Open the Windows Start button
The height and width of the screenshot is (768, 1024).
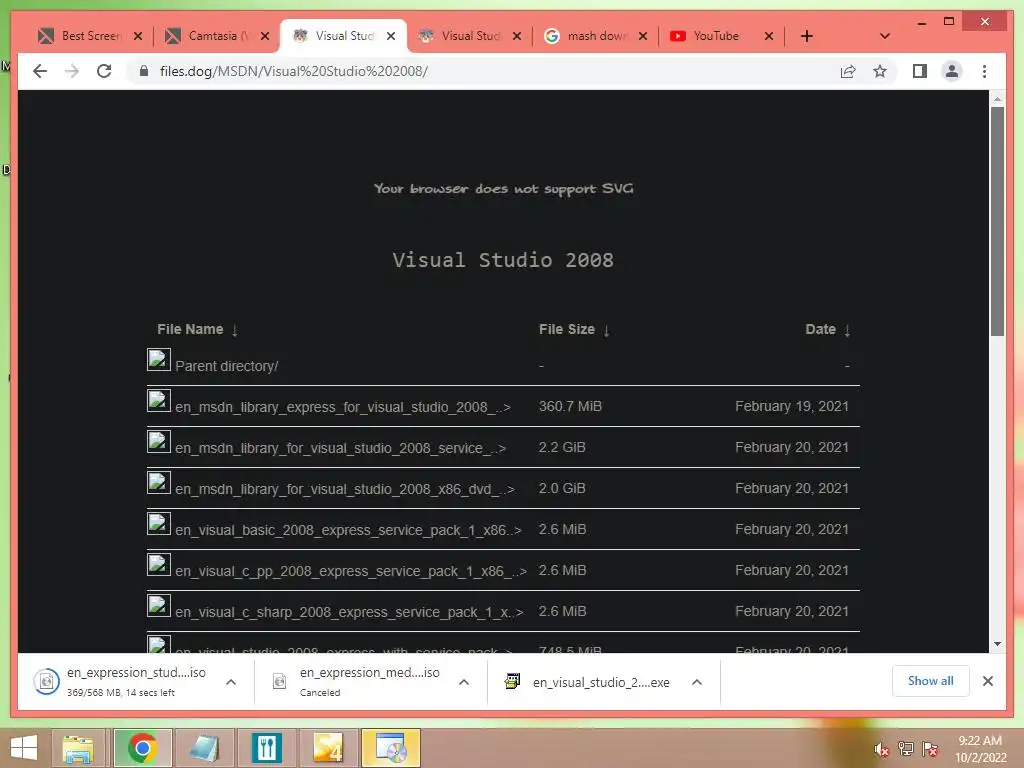(x=24, y=748)
